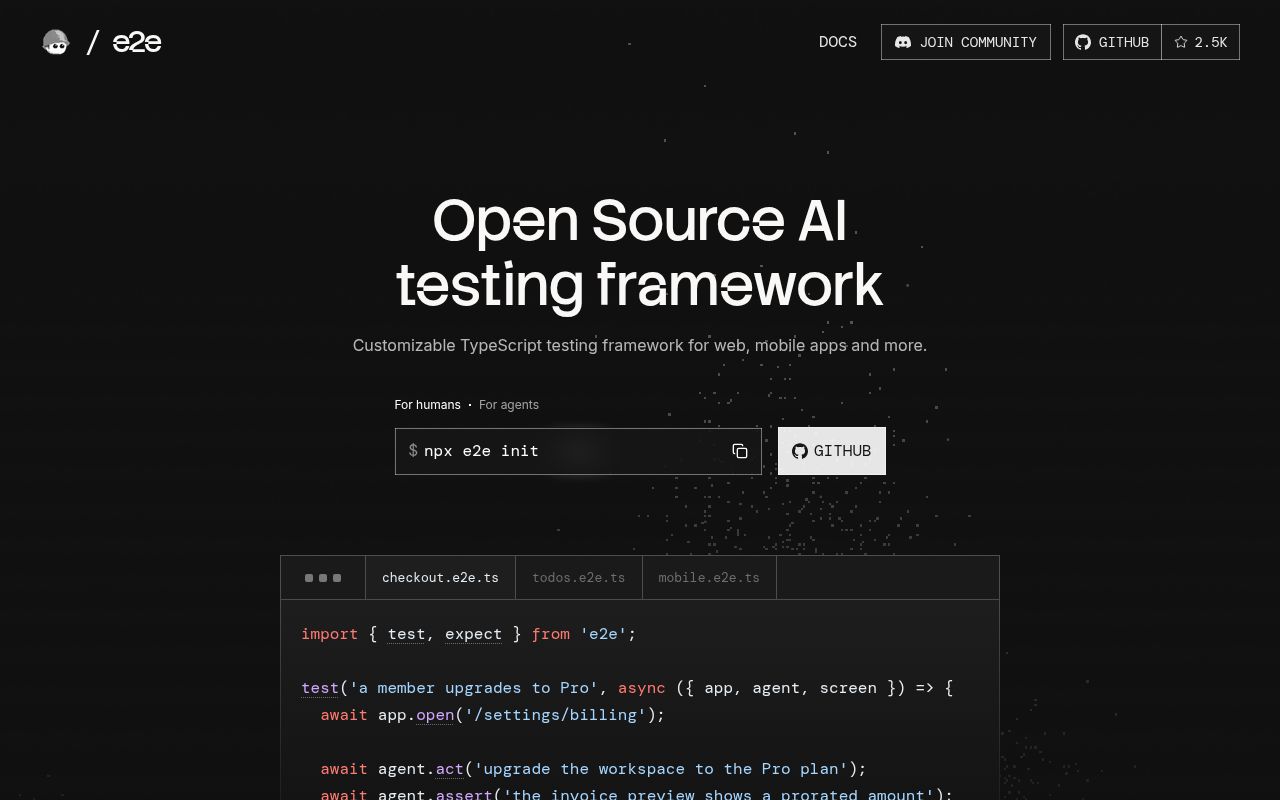1280x800 pixels.
Task: Click the 'a member upgrades to Pro' string
Action: coord(473,688)
